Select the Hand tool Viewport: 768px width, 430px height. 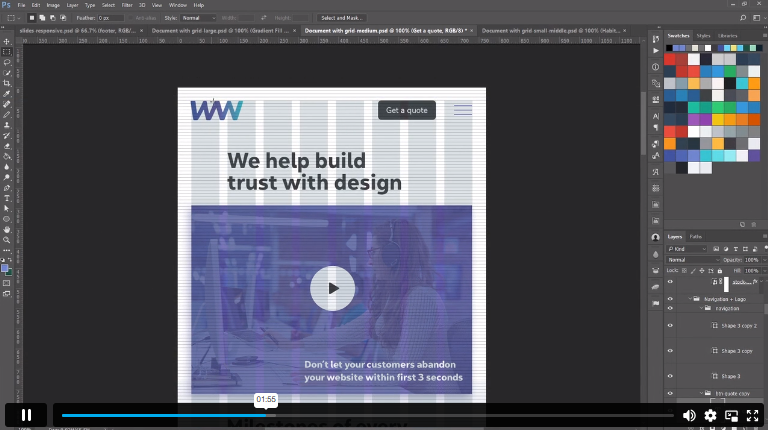pyautogui.click(x=7, y=230)
